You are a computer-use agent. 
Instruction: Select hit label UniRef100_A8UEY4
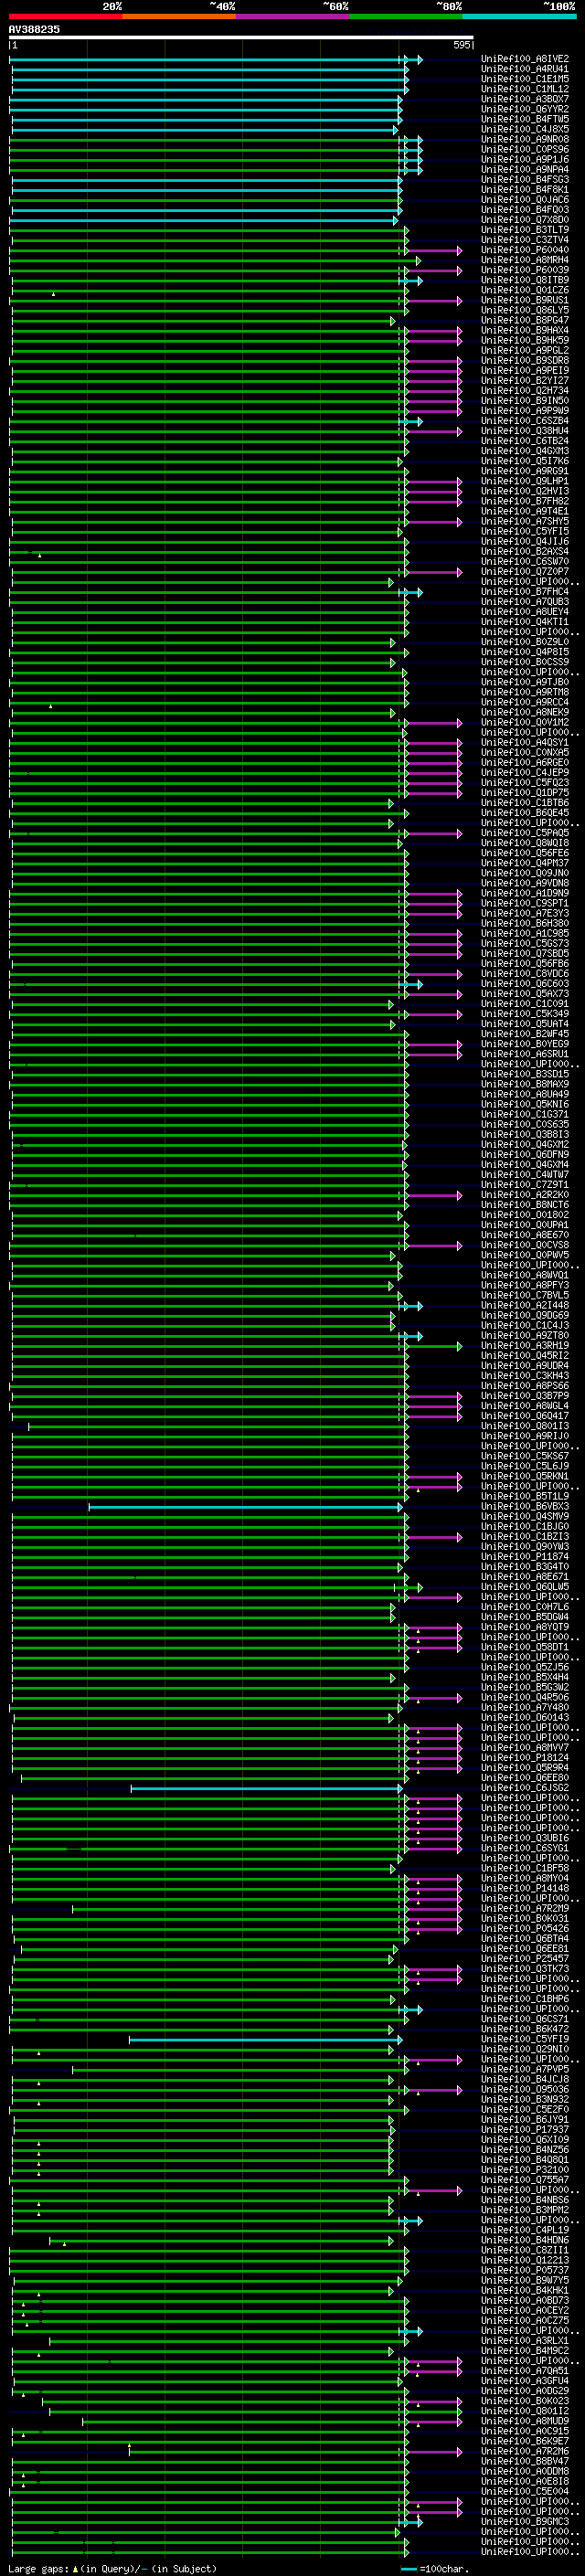(525, 612)
